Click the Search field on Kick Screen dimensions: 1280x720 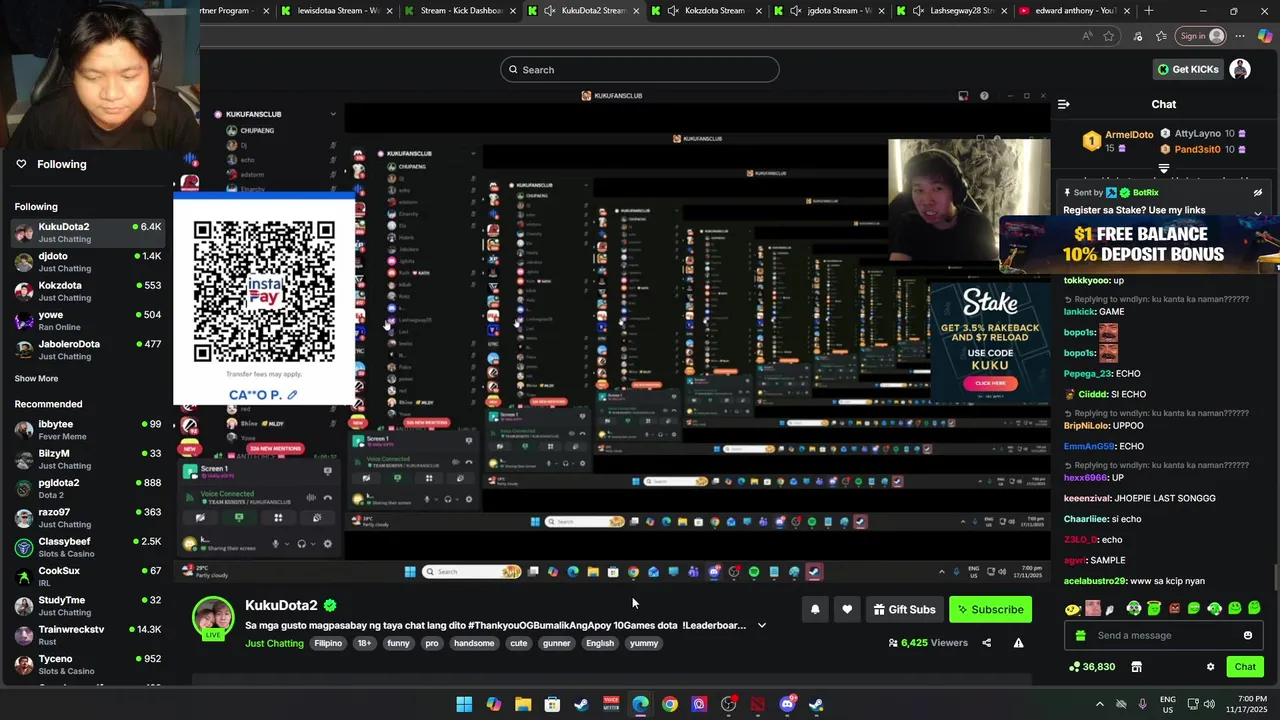[640, 69]
